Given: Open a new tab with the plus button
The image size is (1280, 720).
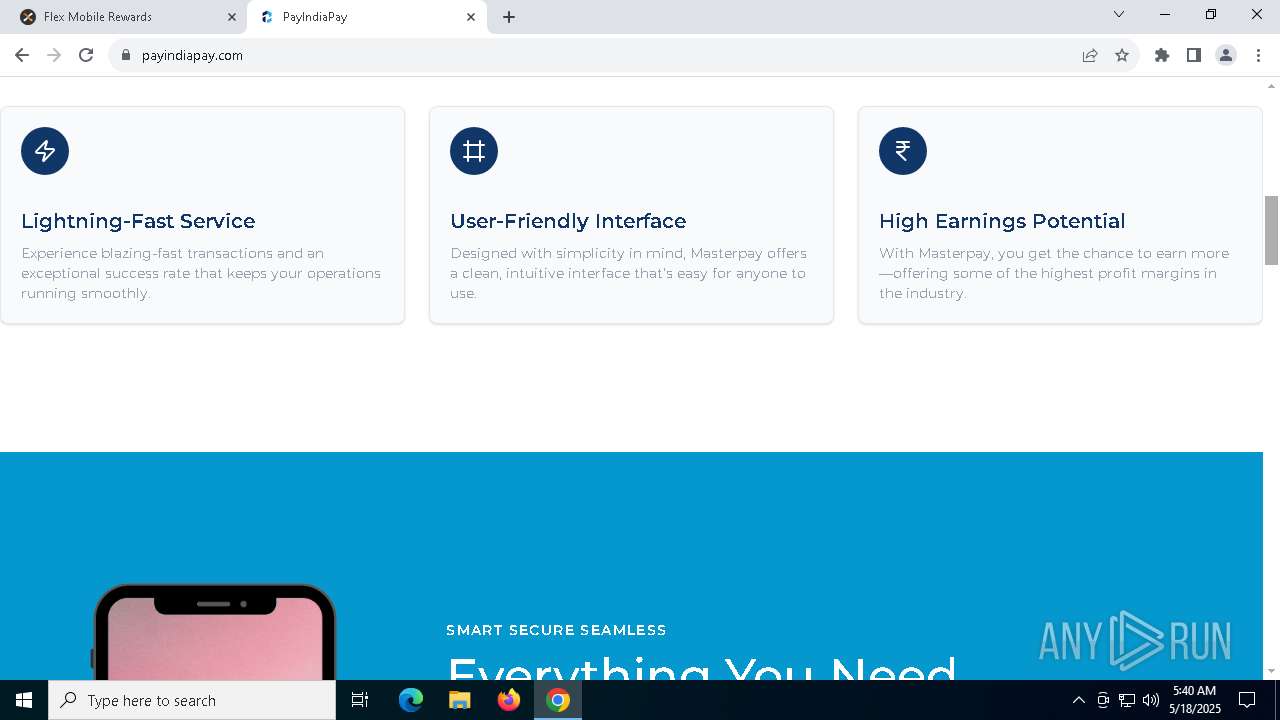Looking at the screenshot, I should coord(509,17).
